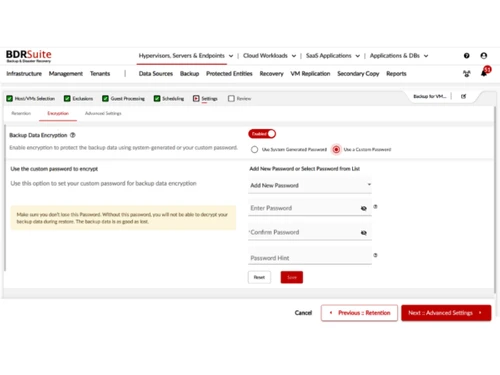The image size is (500, 375).
Task: Open the help question mark icon in header
Action: point(467,56)
